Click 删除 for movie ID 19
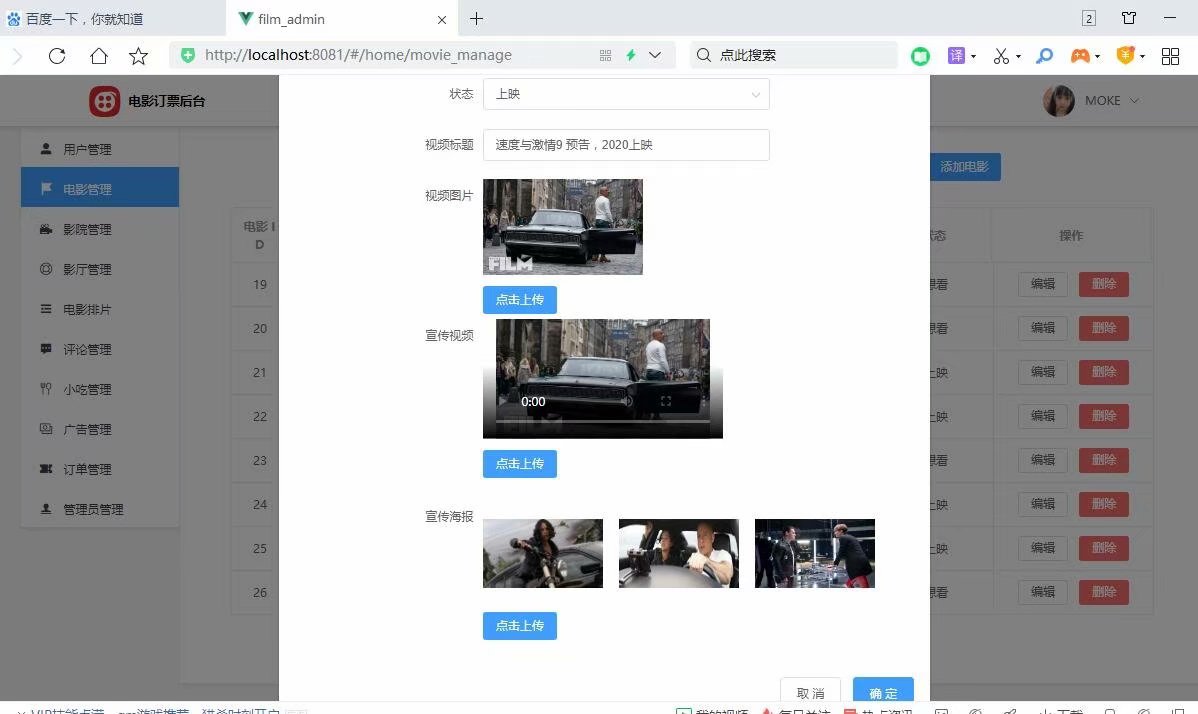Screen dimensions: 1198x714 point(1104,284)
